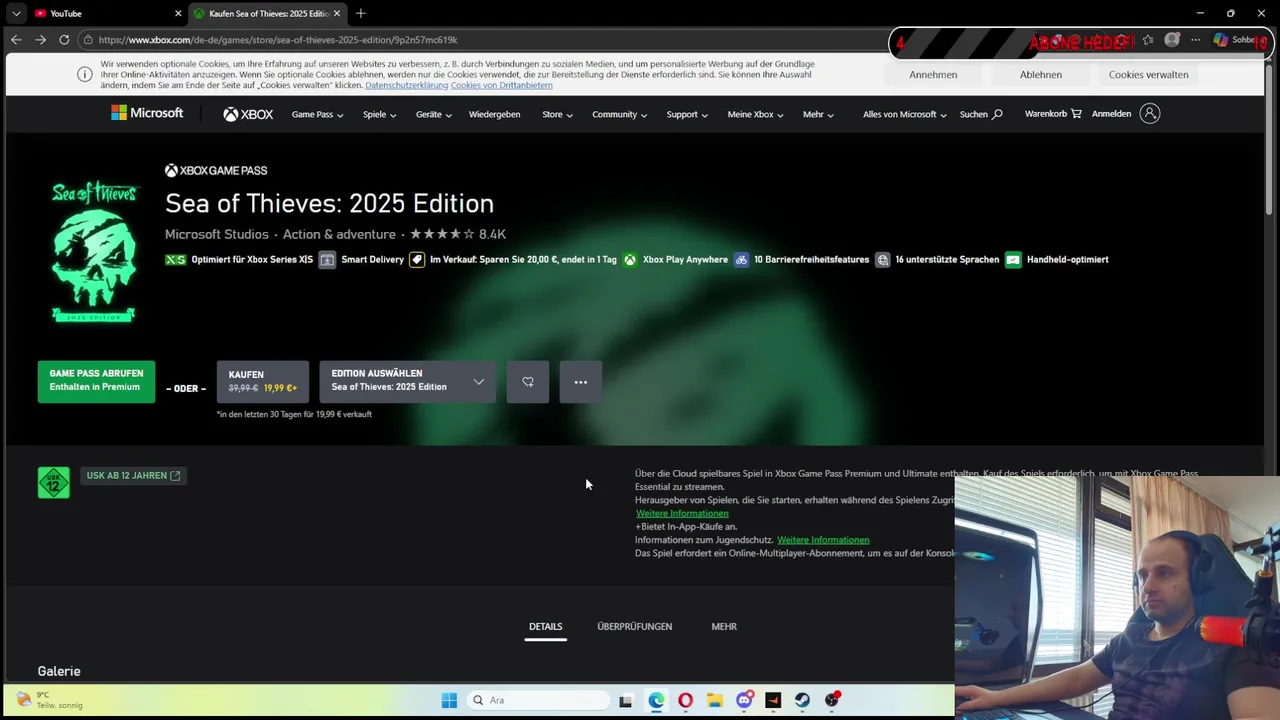Click the sale price tag icon

(x=417, y=260)
